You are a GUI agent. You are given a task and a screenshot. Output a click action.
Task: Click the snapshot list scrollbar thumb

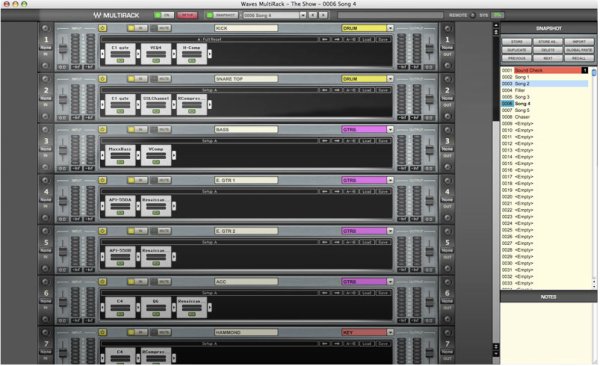click(x=594, y=73)
